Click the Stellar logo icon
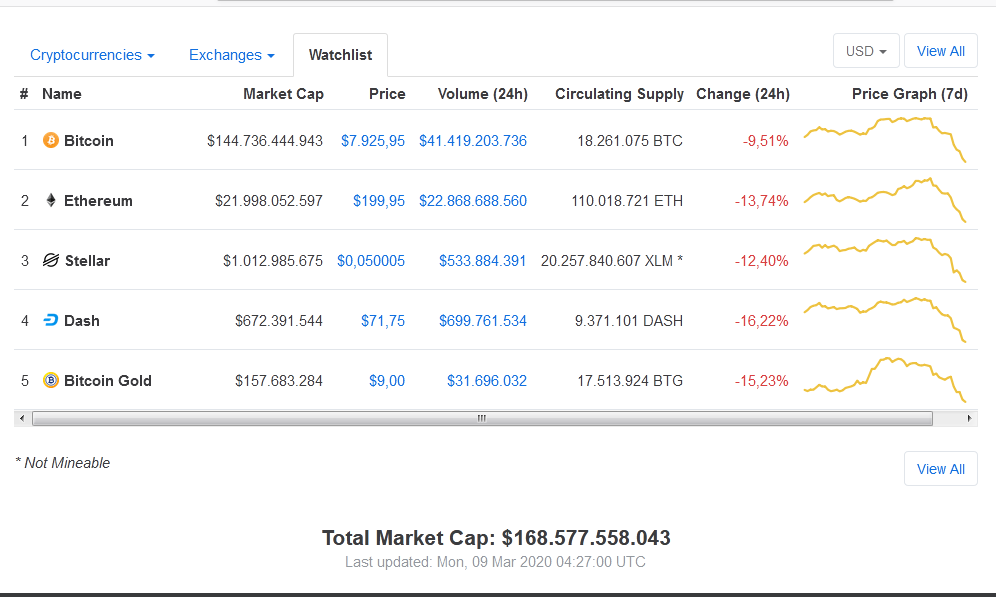This screenshot has width=996, height=597. point(51,260)
